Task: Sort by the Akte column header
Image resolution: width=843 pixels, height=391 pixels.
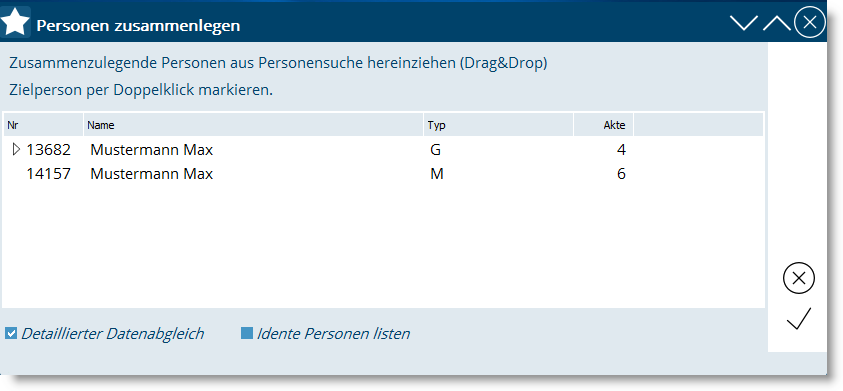Action: pos(604,125)
